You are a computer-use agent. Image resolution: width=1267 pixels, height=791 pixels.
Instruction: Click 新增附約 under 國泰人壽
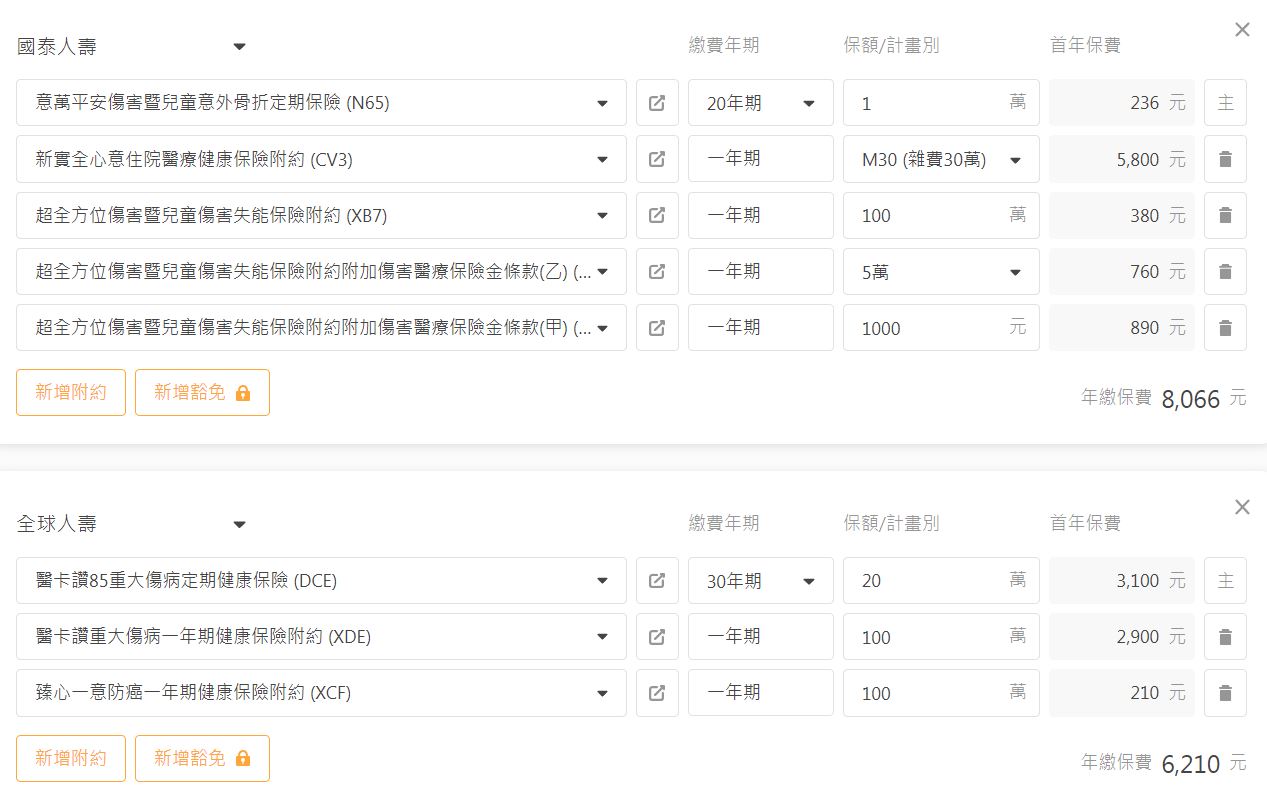click(x=71, y=392)
